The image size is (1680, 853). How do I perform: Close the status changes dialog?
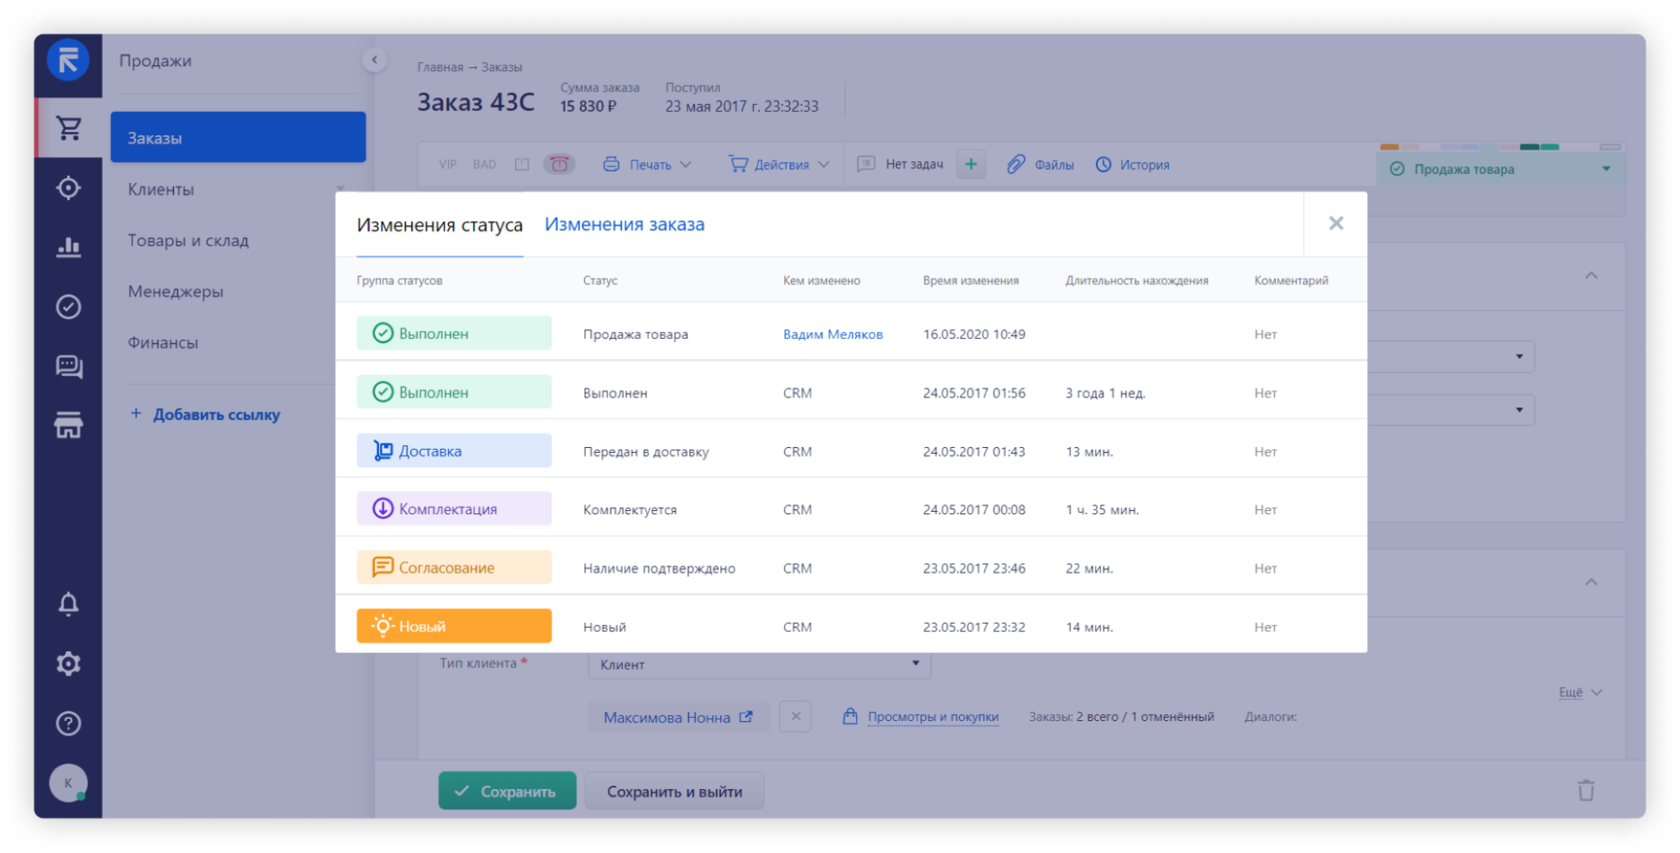tap(1336, 223)
